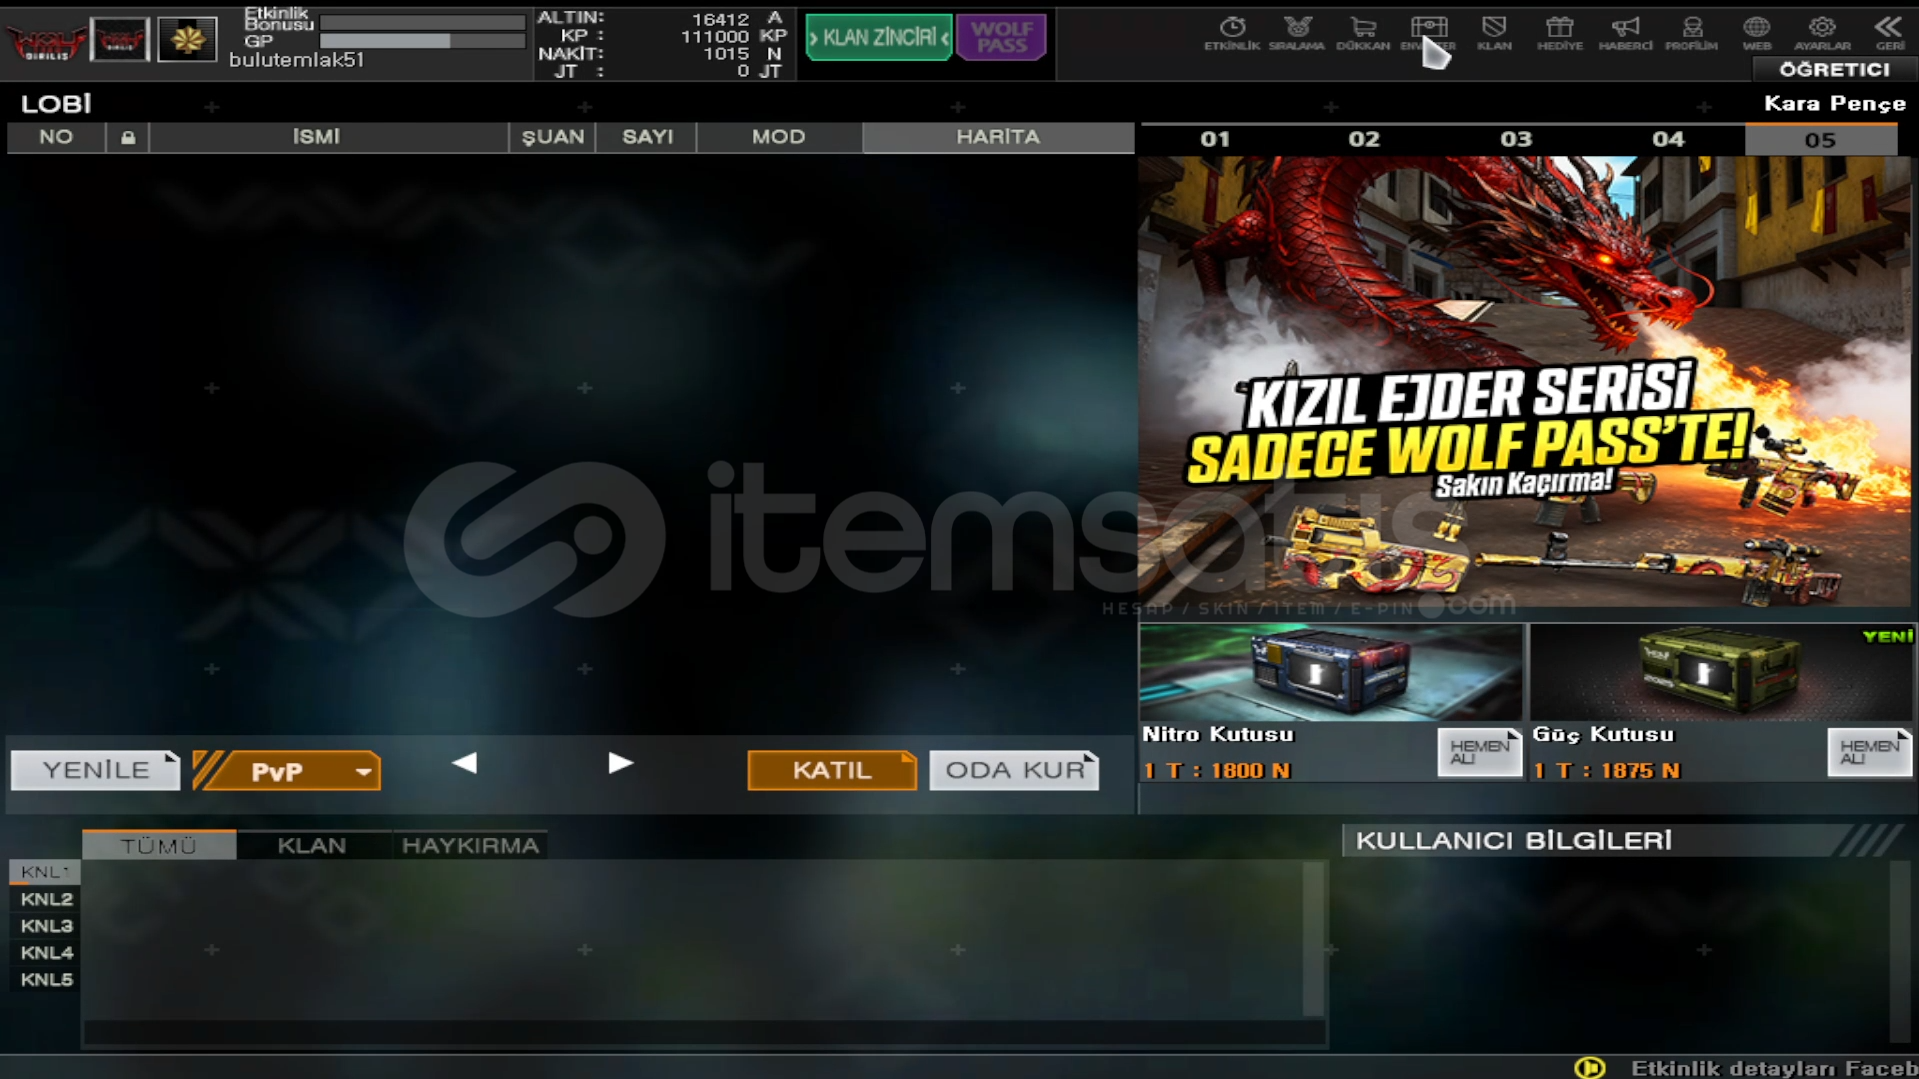The width and height of the screenshot is (1919, 1079).
Task: Switch to the Klan chat tab
Action: pos(311,845)
